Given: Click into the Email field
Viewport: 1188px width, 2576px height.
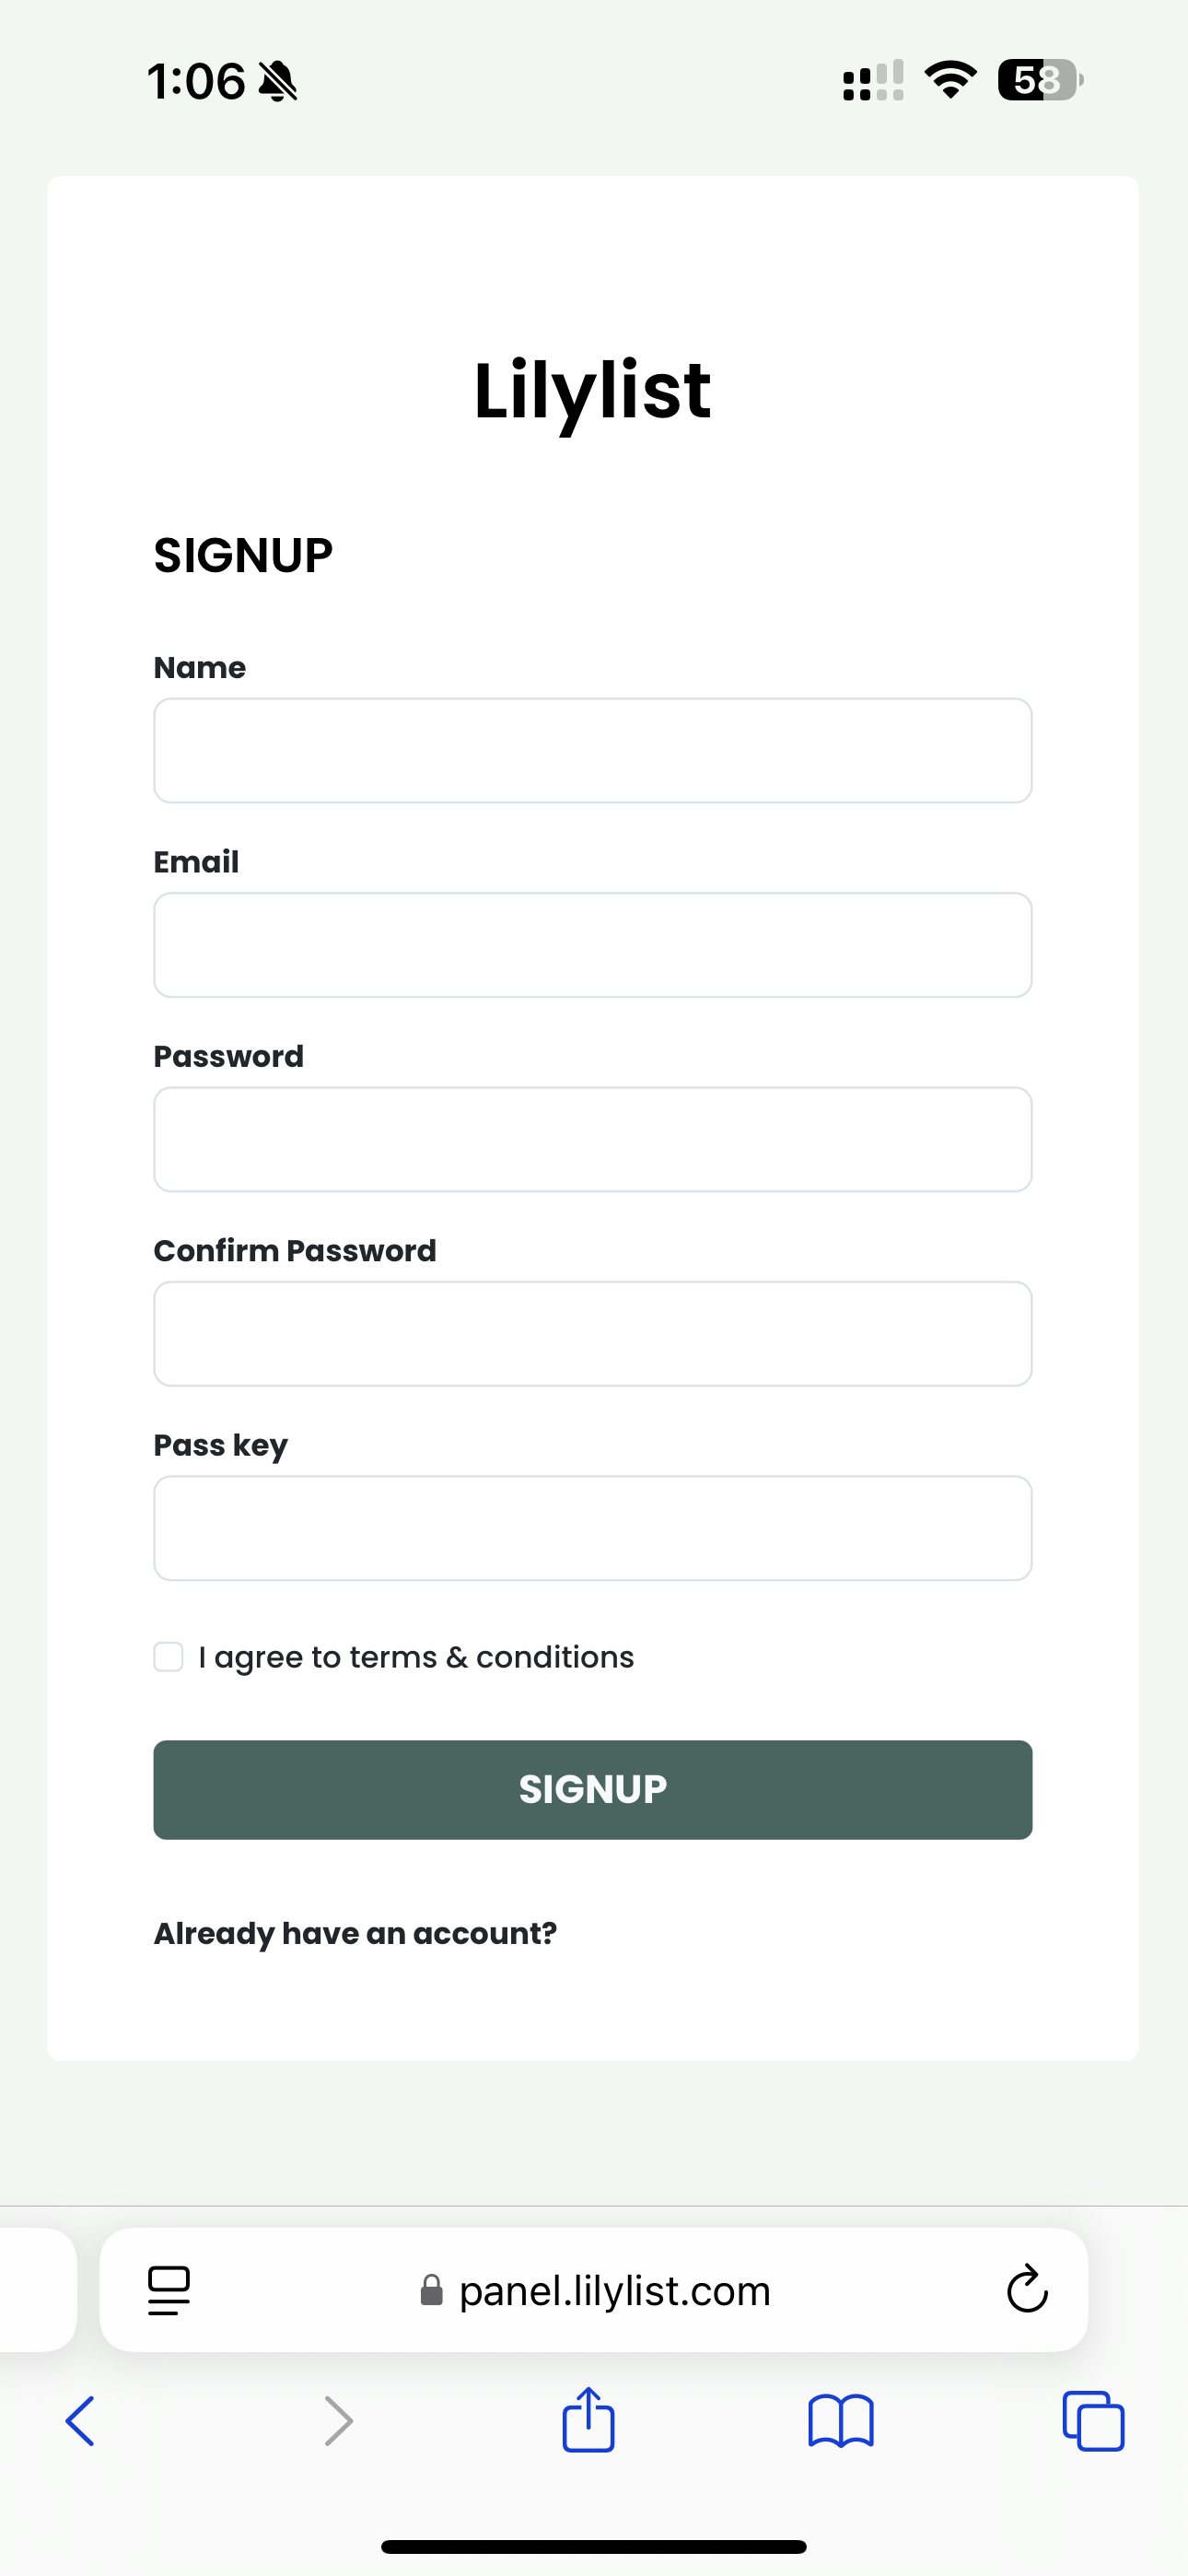Looking at the screenshot, I should point(593,945).
